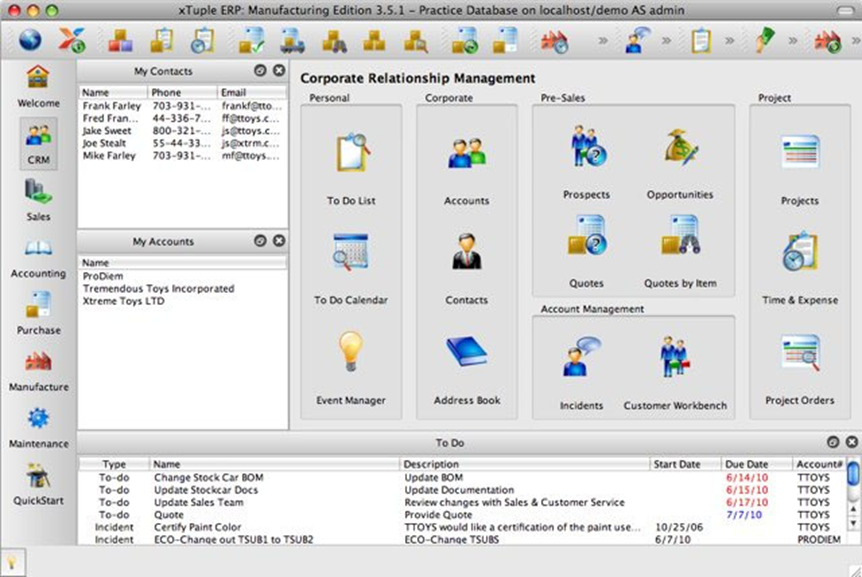Sort My Contacts by Email column
The height and width of the screenshot is (577, 862).
pyautogui.click(x=252, y=92)
